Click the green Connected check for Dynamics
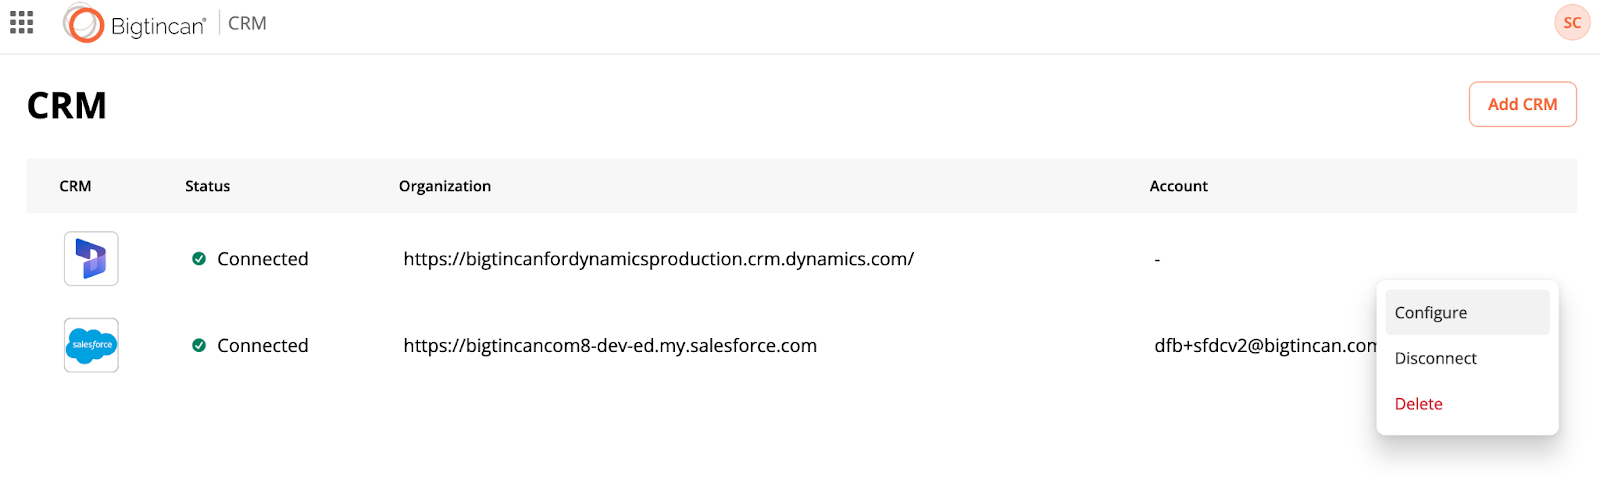The image size is (1600, 480). click(199, 259)
